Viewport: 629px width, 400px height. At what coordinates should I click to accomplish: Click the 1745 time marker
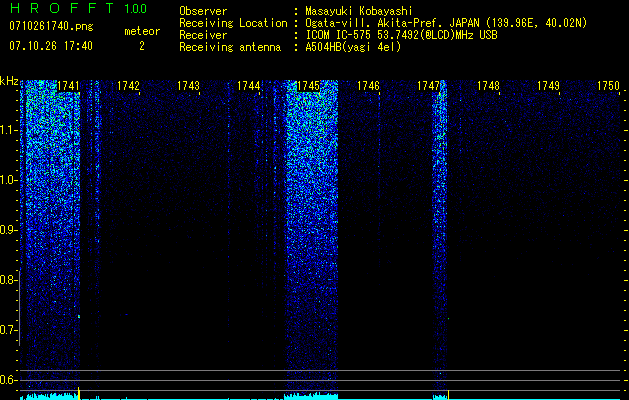point(308,86)
